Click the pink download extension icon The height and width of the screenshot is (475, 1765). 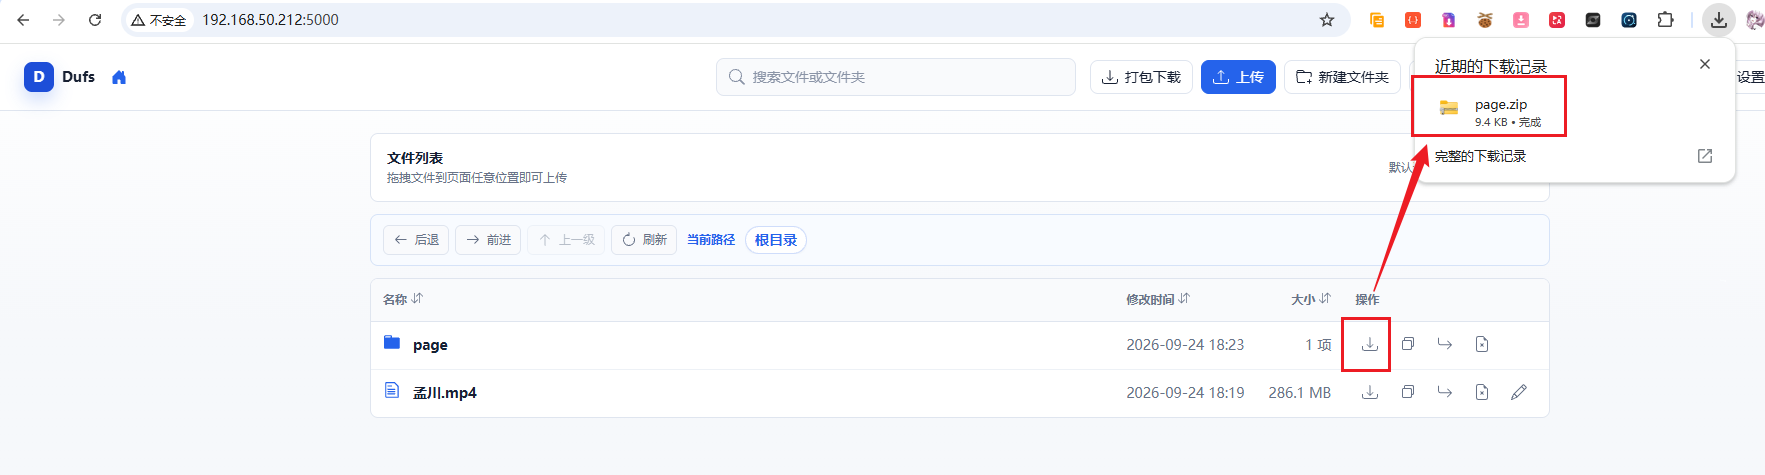1521,20
